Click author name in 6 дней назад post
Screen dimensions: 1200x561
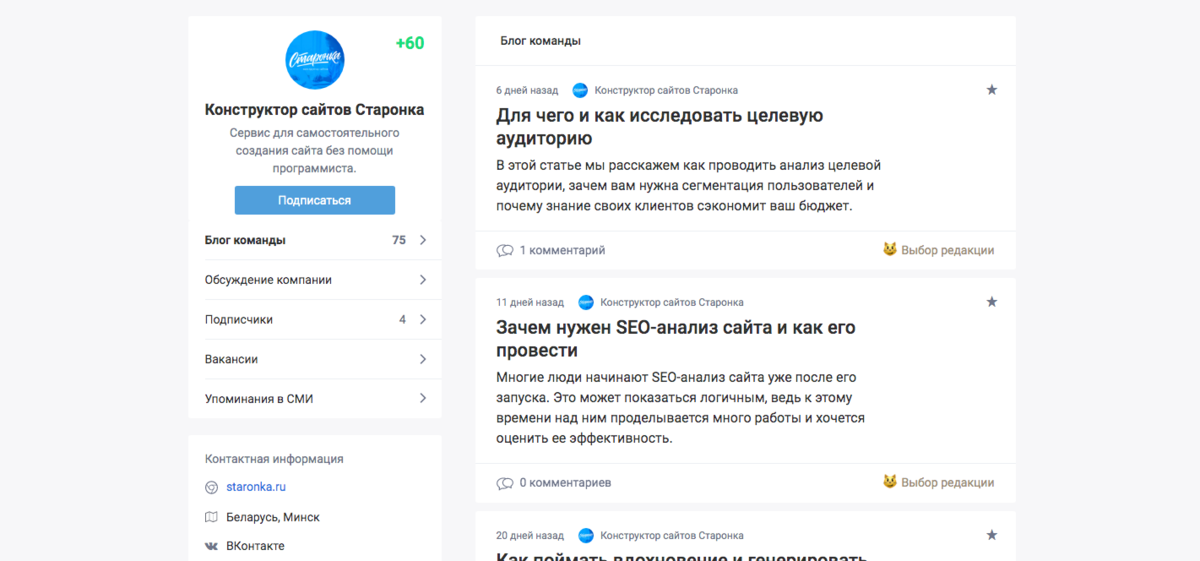(666, 90)
